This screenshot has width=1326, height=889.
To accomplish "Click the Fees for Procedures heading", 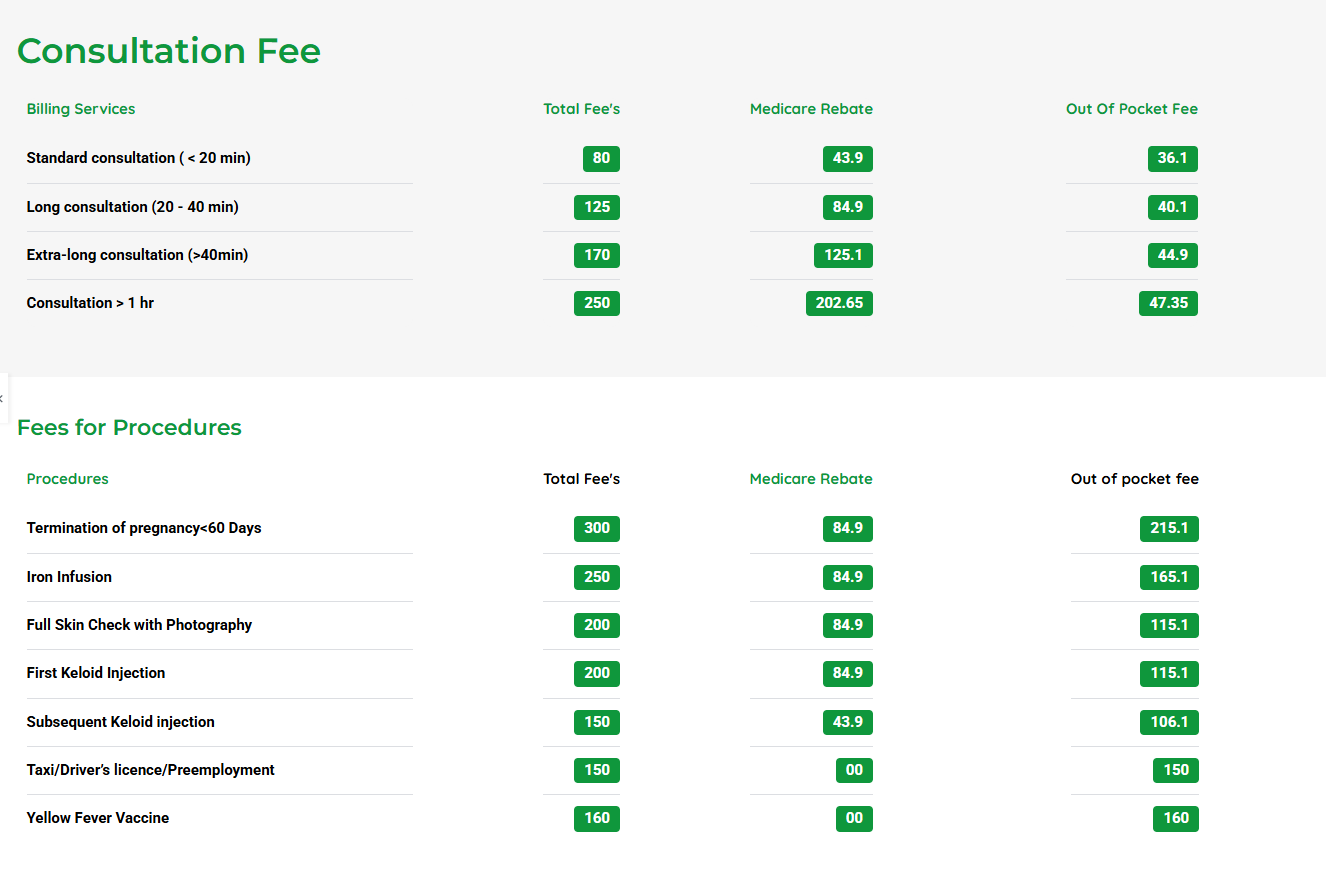I will (x=129, y=427).
